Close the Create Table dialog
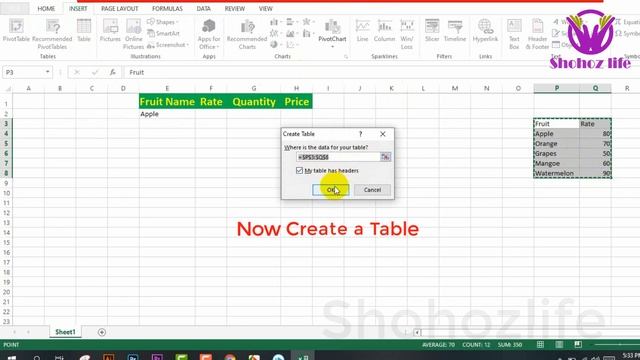The height and width of the screenshot is (360, 640). (x=382, y=134)
